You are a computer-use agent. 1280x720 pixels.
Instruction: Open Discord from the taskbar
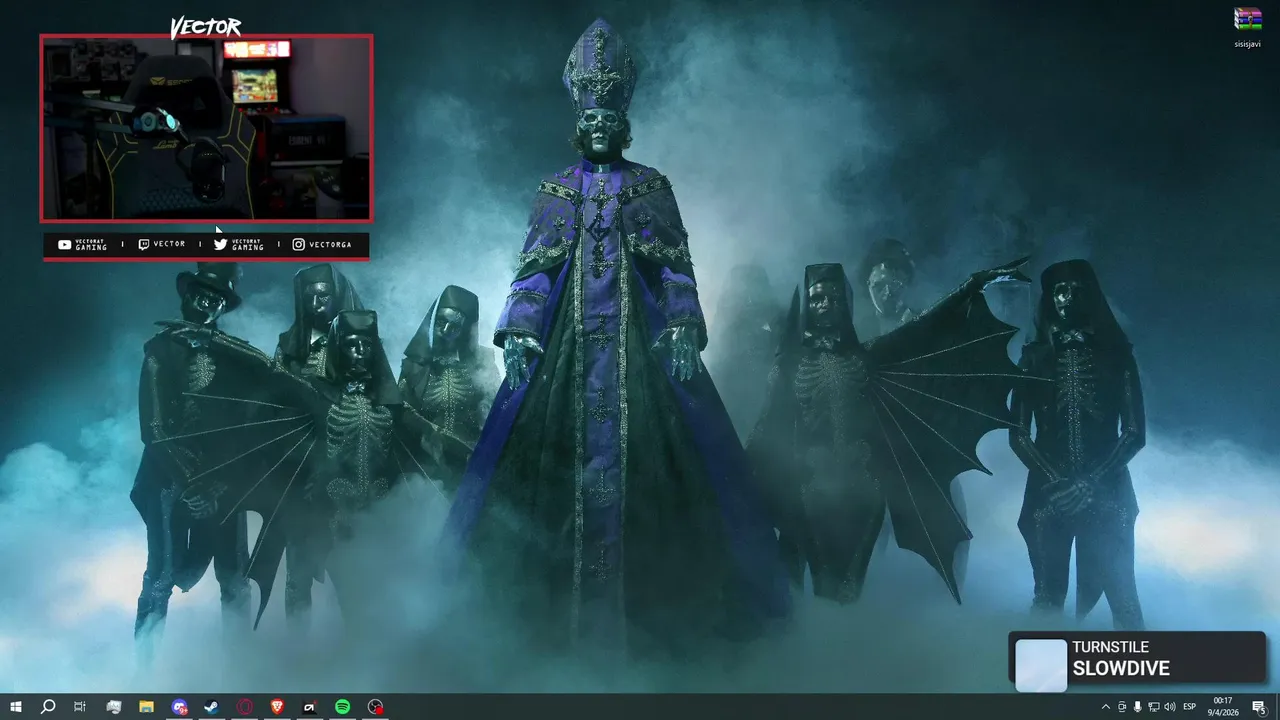[179, 707]
